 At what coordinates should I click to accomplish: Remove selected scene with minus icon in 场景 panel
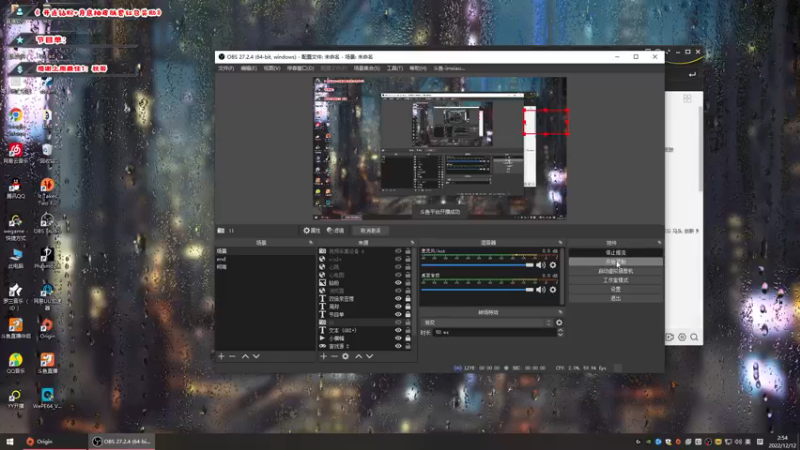232,356
